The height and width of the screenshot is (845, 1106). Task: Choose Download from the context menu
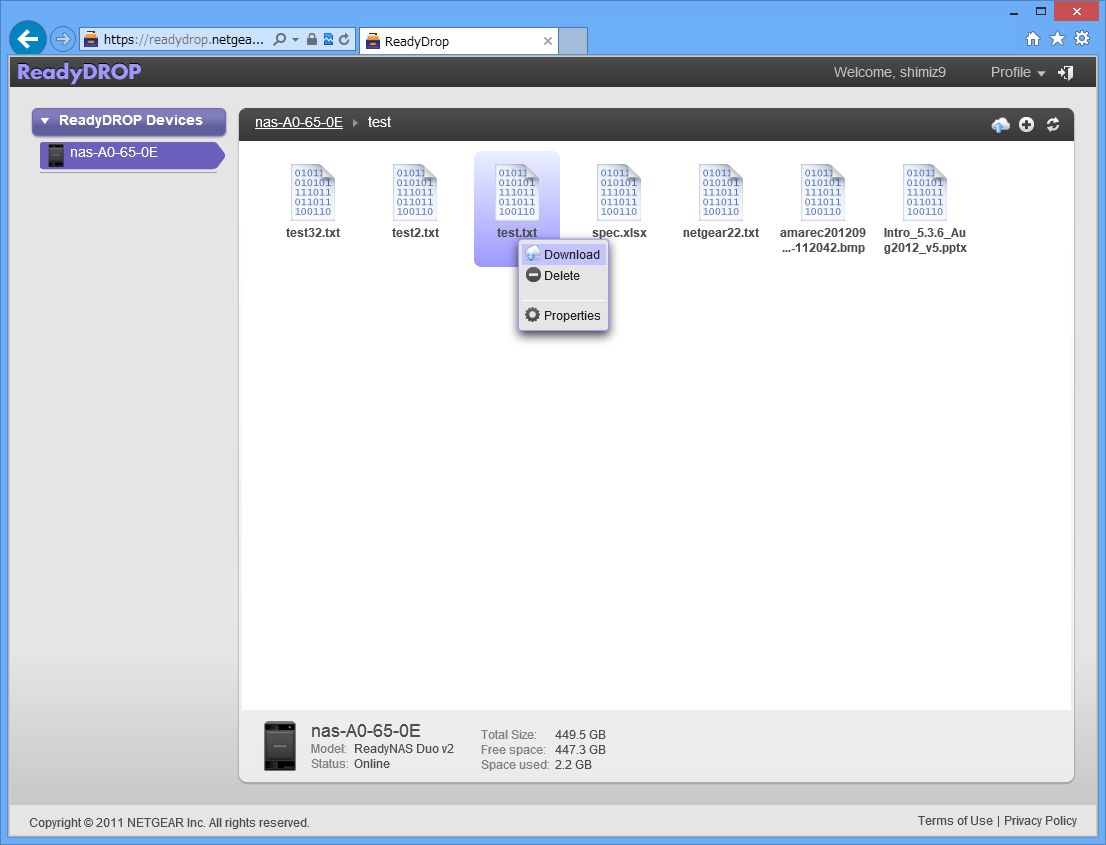563,255
